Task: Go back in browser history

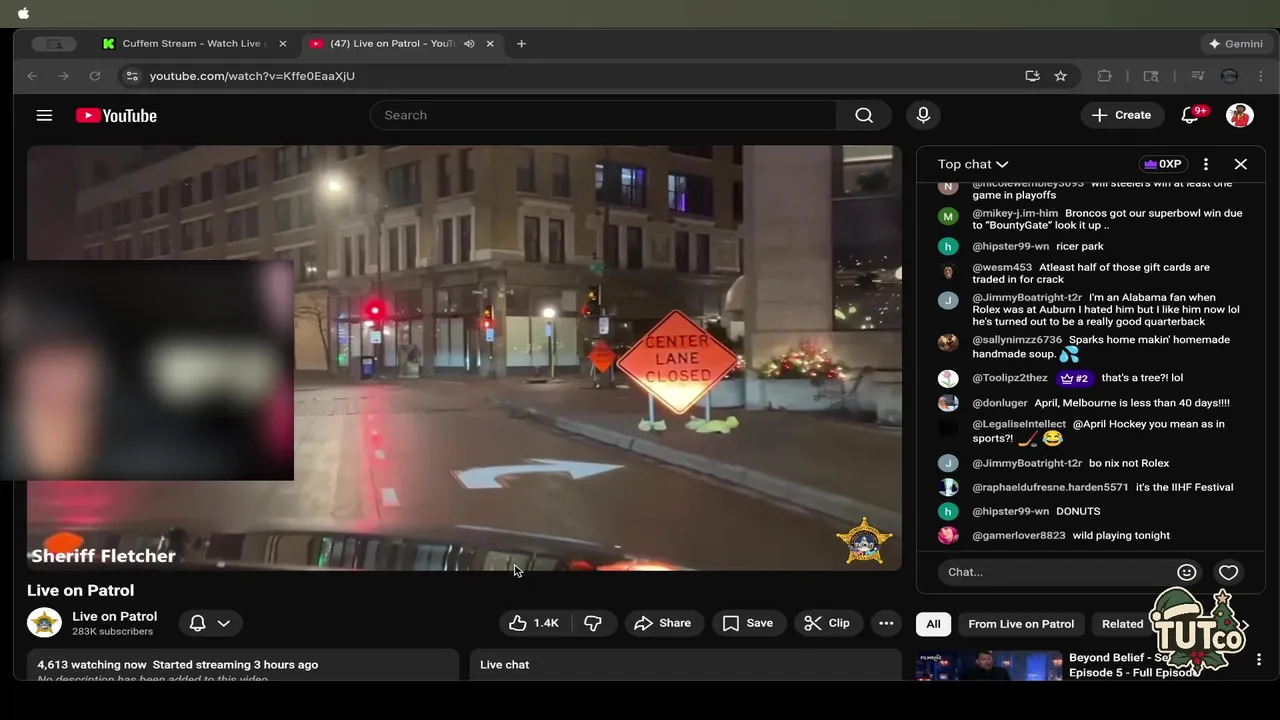Action: point(32,76)
